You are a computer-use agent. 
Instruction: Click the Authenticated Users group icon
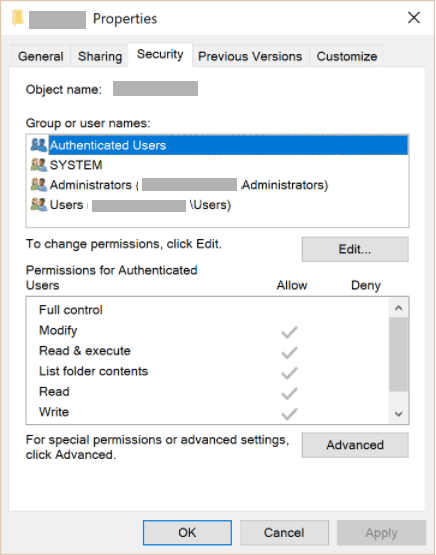(x=39, y=145)
